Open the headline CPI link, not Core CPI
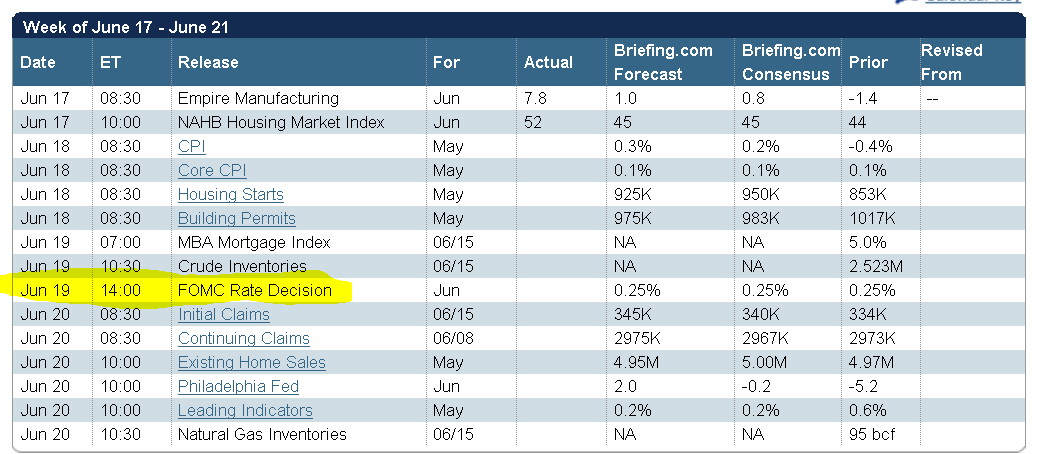The height and width of the screenshot is (454, 1038). tap(191, 146)
